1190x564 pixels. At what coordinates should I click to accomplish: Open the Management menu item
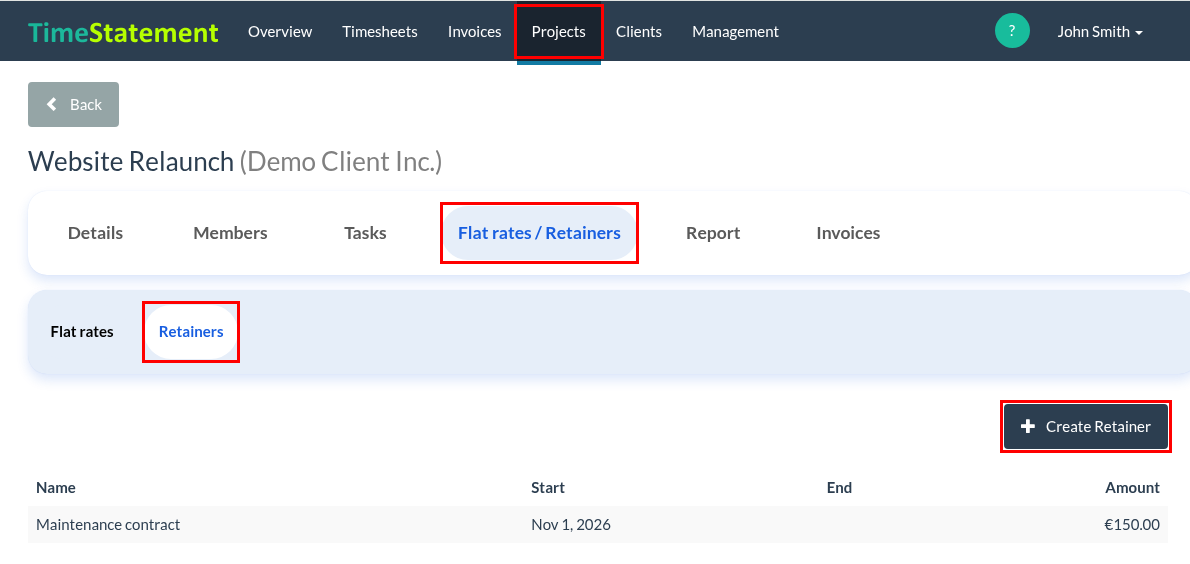tap(735, 32)
